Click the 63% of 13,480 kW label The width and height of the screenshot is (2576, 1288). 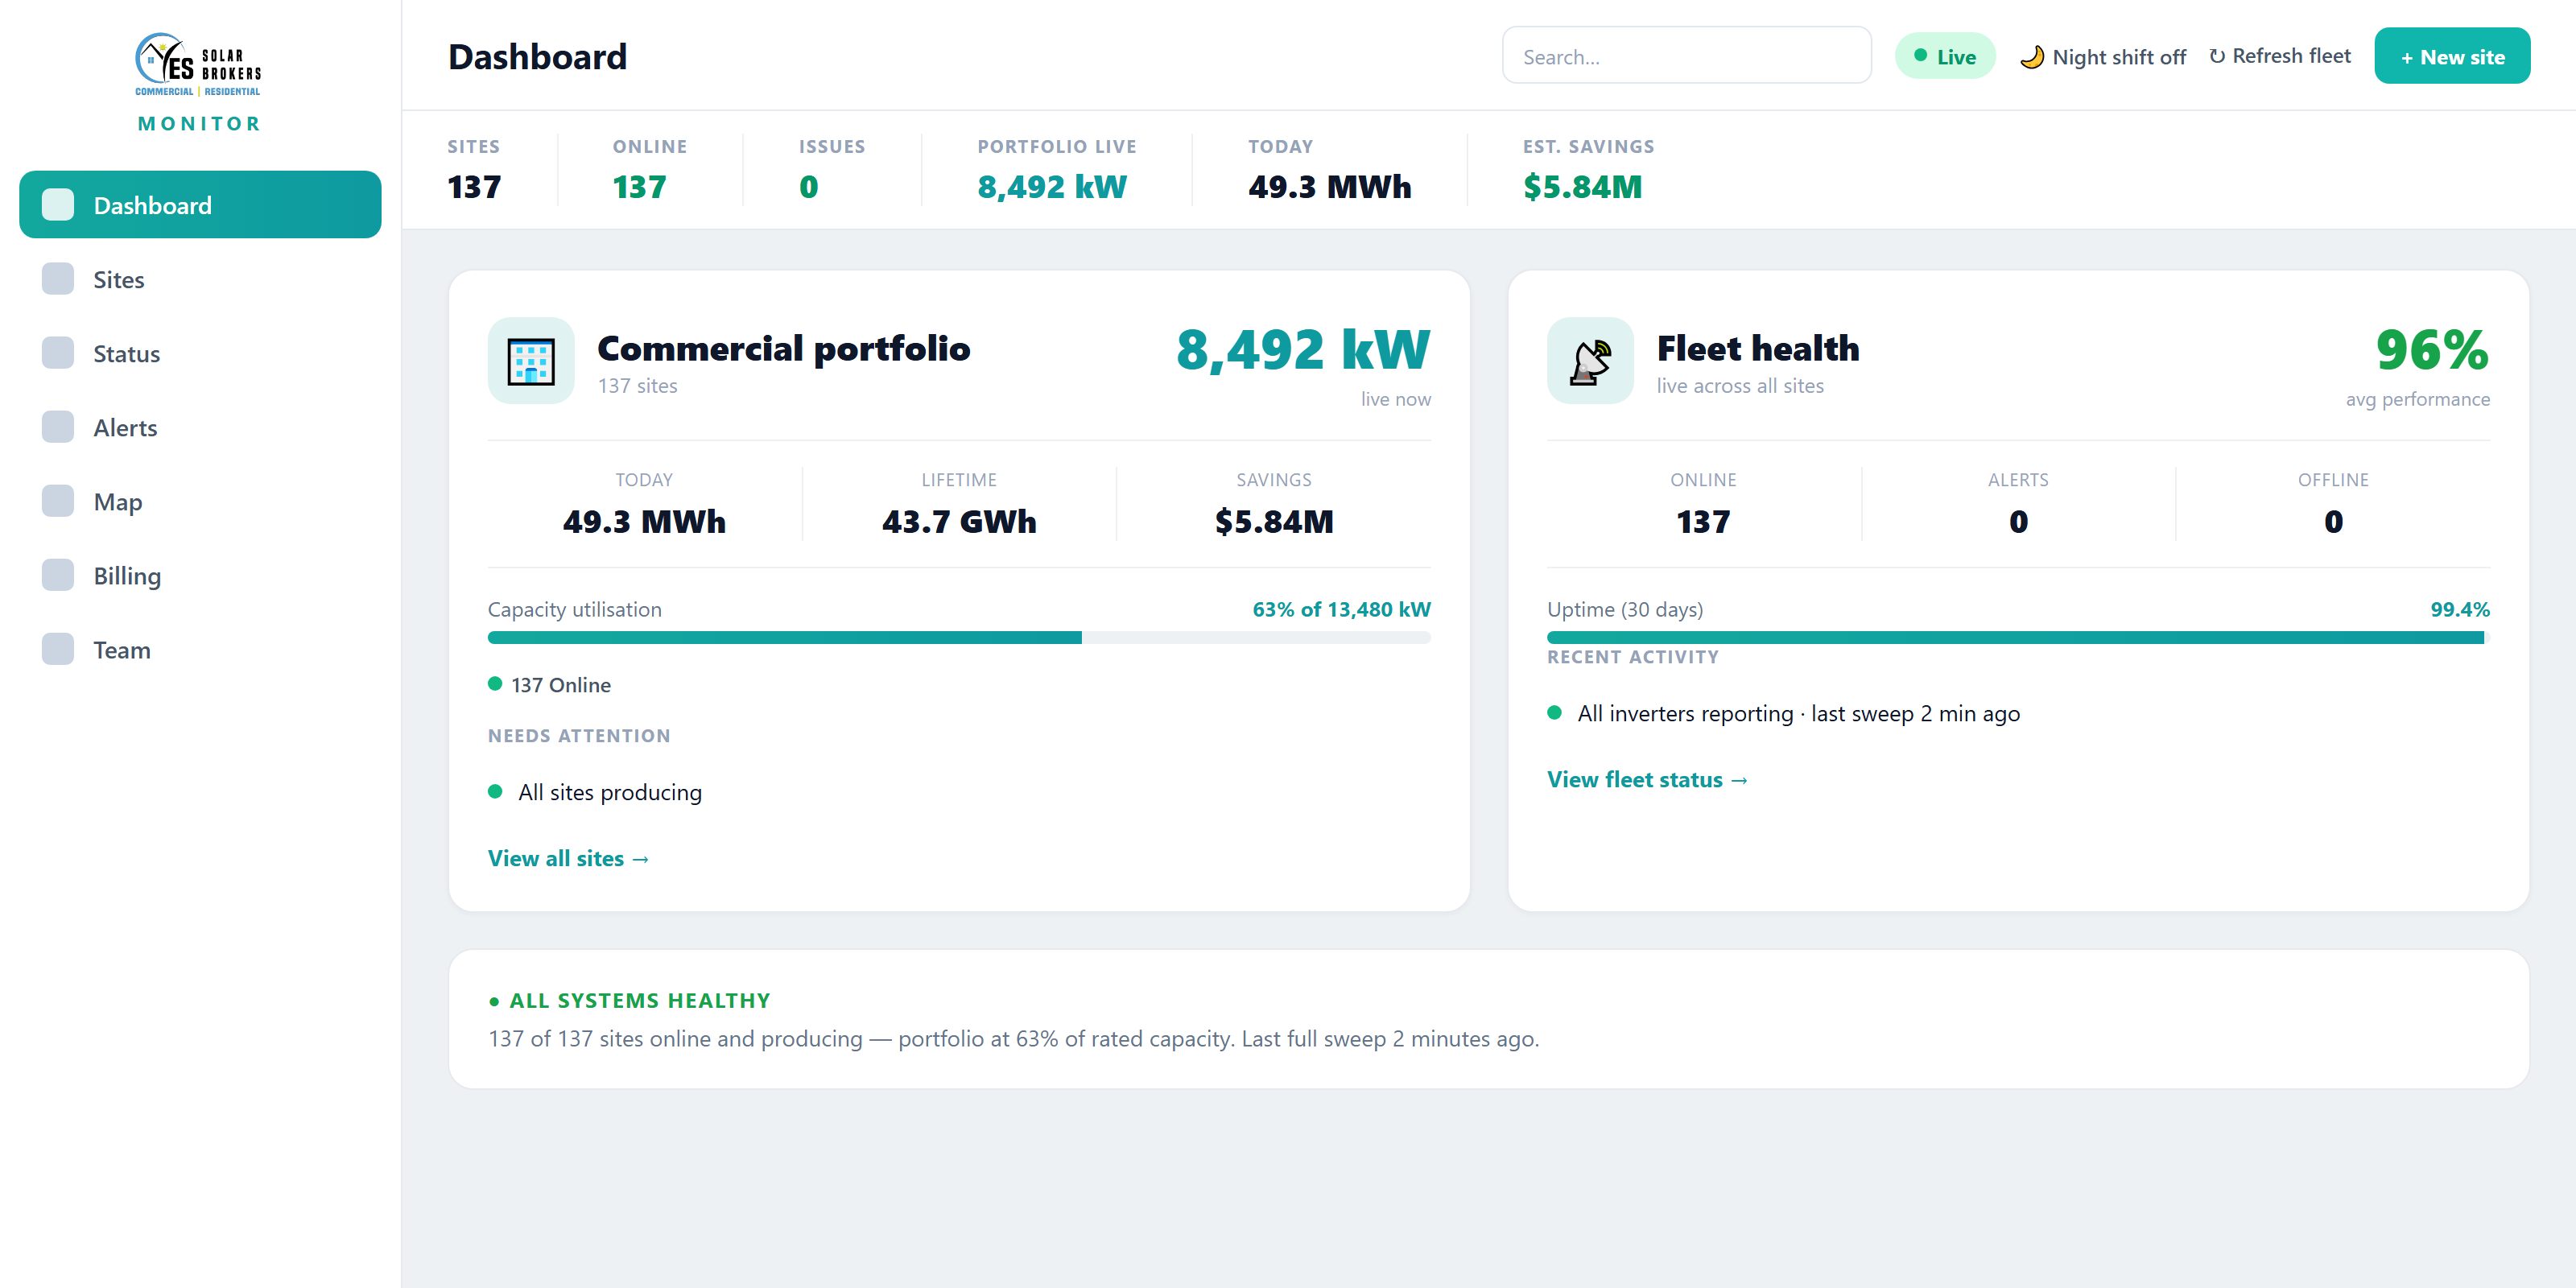(x=1341, y=609)
